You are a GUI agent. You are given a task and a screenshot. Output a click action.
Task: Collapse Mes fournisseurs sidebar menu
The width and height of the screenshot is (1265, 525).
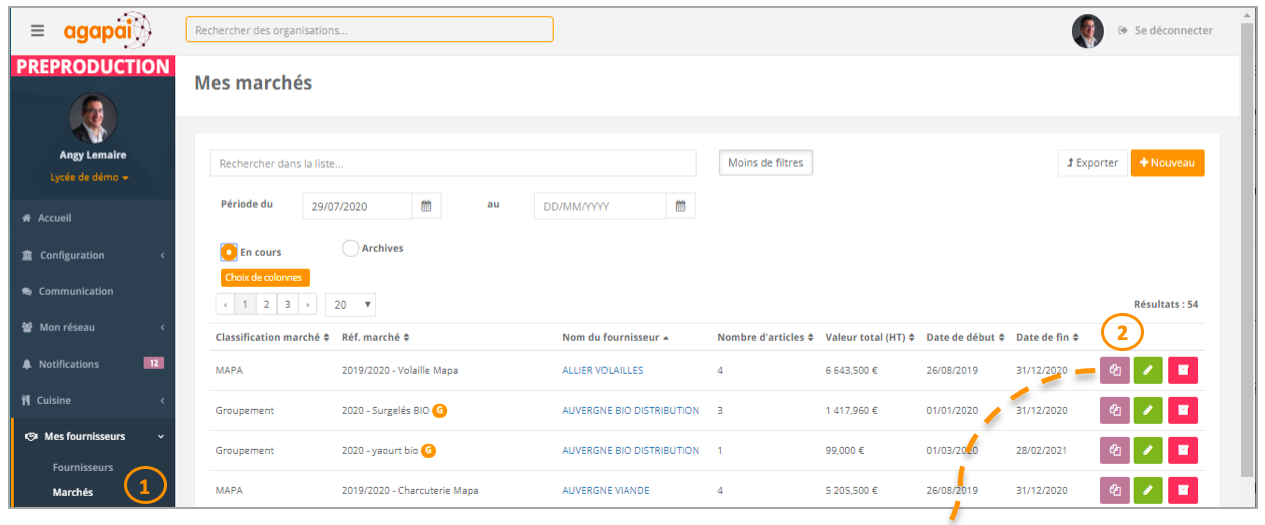(x=93, y=436)
